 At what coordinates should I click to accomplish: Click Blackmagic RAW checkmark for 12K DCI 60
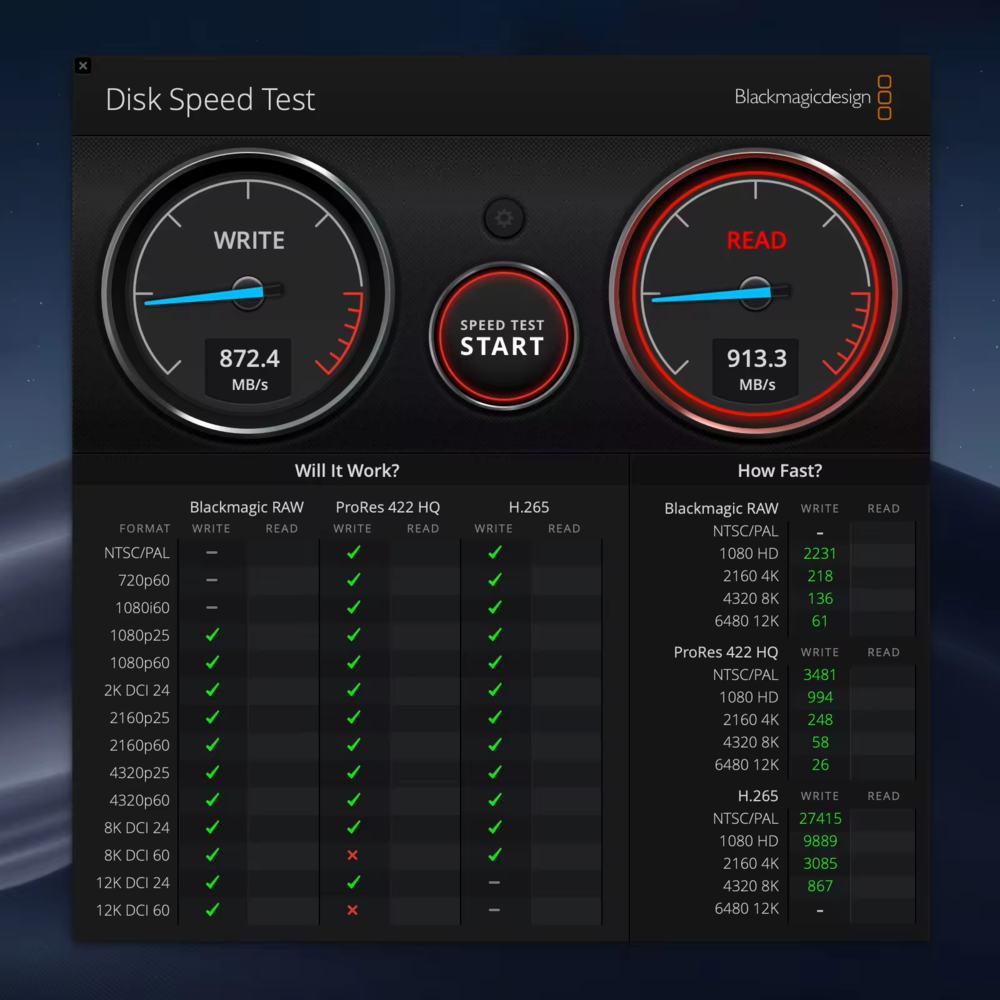(212, 909)
